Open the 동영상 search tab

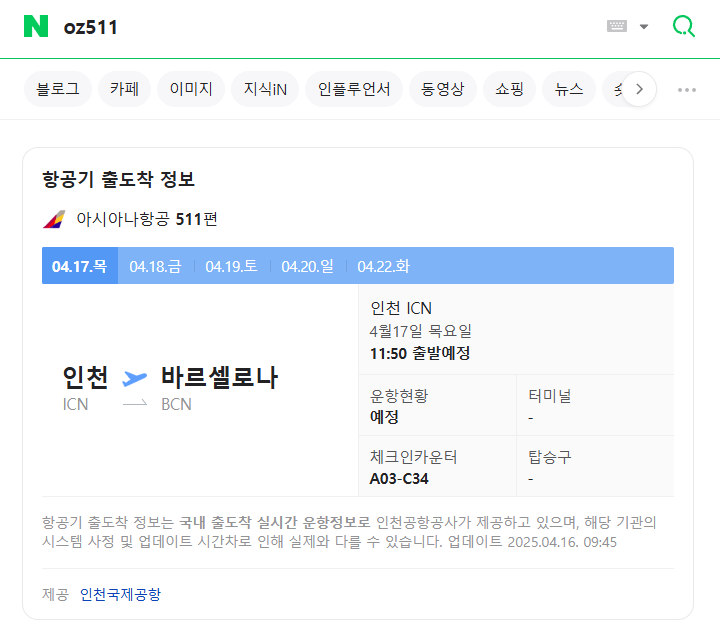click(x=443, y=89)
